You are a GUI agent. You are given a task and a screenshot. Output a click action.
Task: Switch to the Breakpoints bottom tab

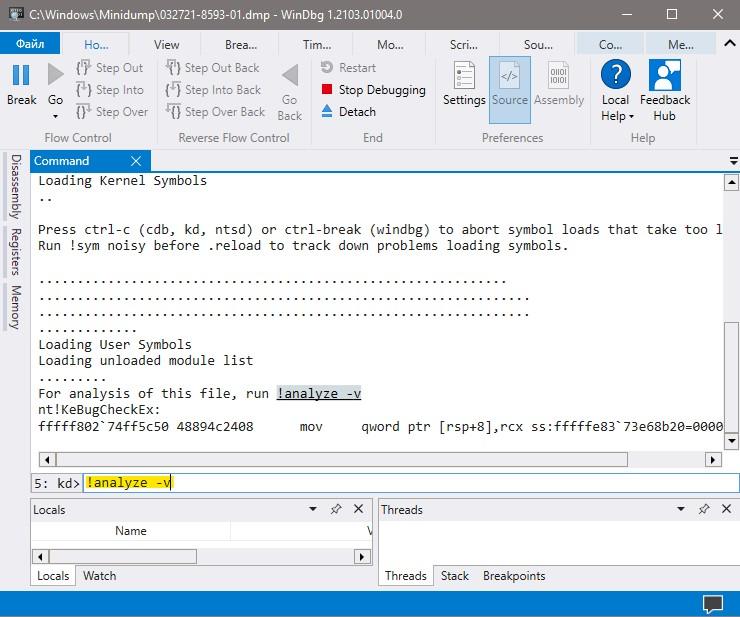pyautogui.click(x=514, y=575)
